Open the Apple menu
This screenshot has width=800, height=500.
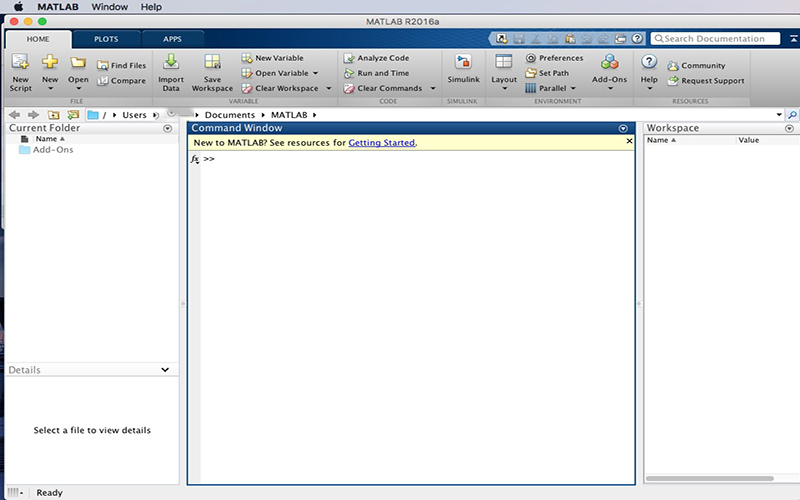[x=18, y=7]
